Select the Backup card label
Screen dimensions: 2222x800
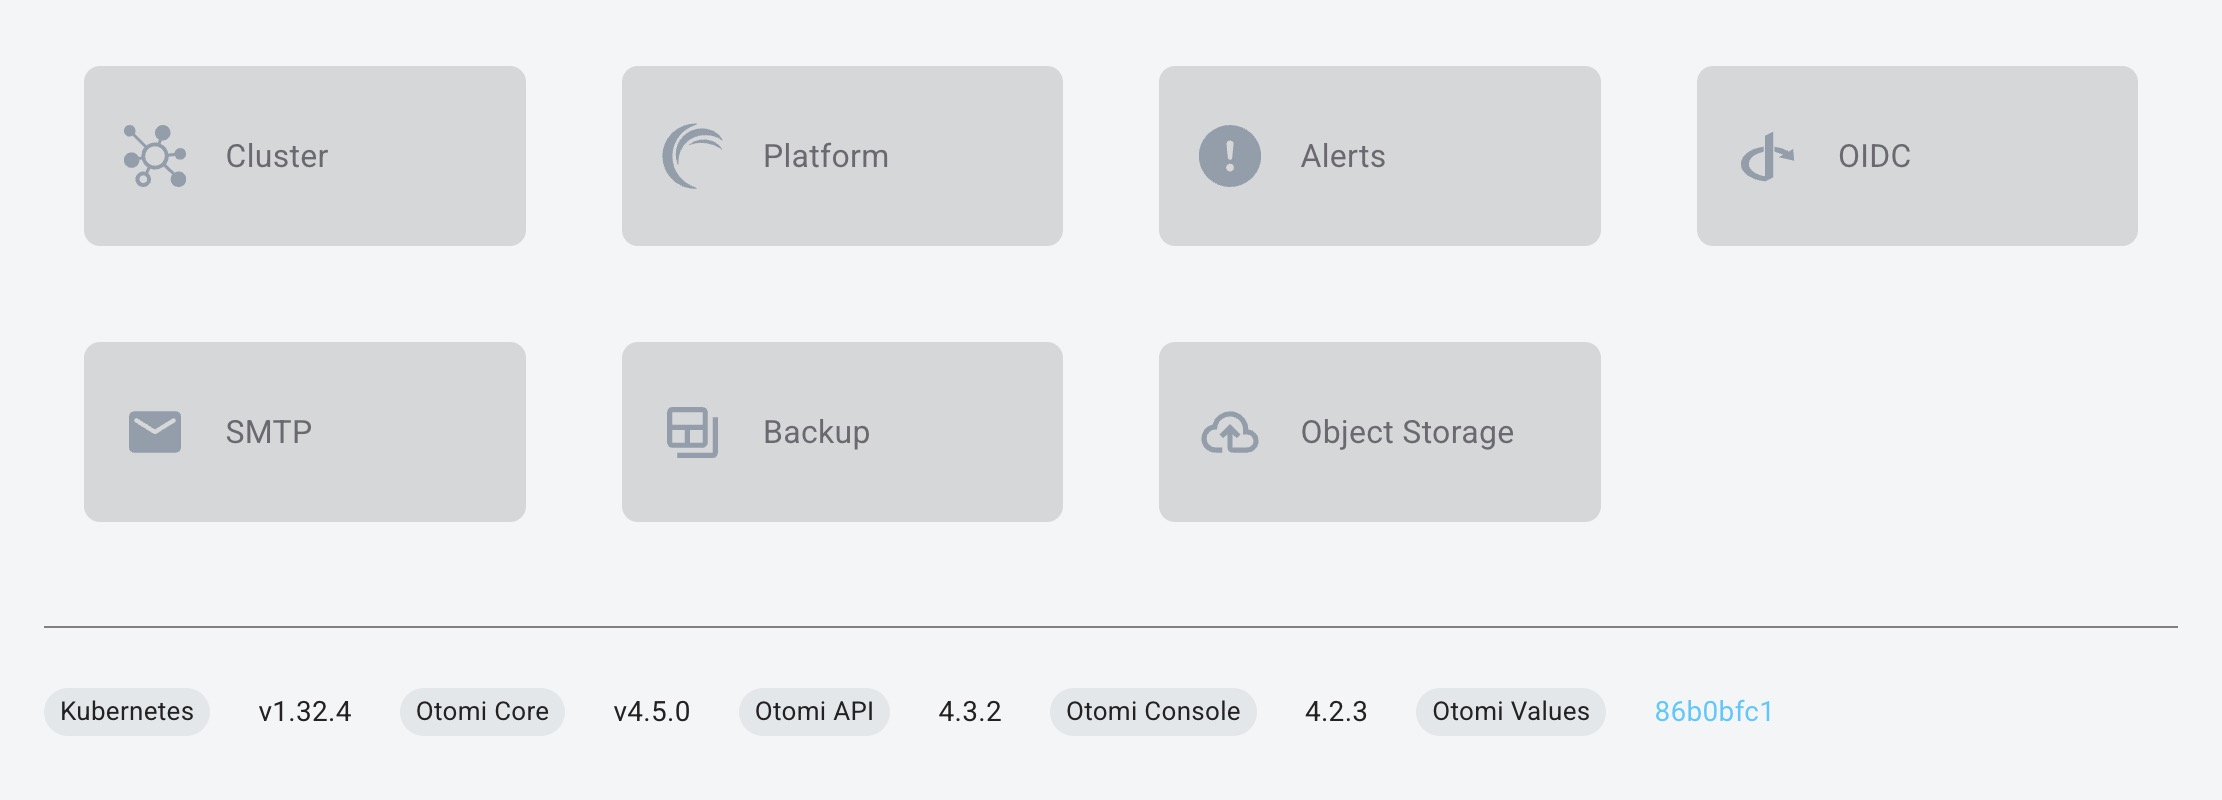(x=816, y=432)
